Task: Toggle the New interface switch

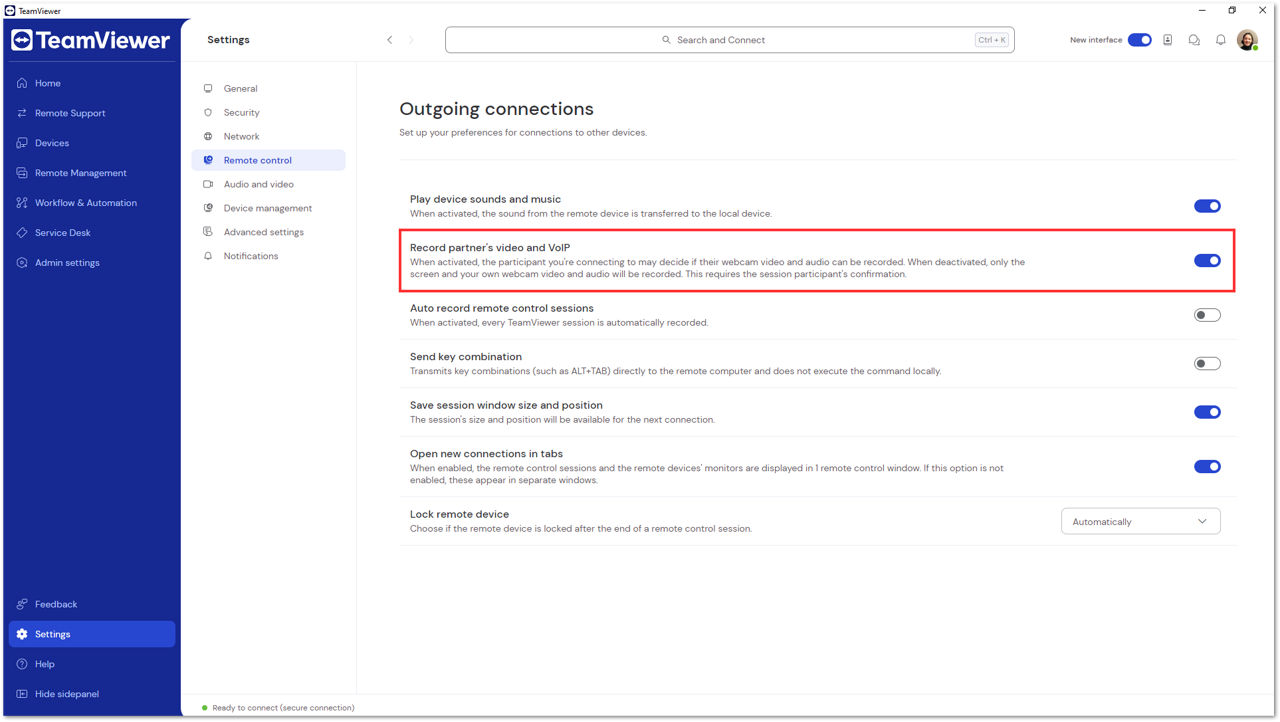Action: click(1140, 40)
